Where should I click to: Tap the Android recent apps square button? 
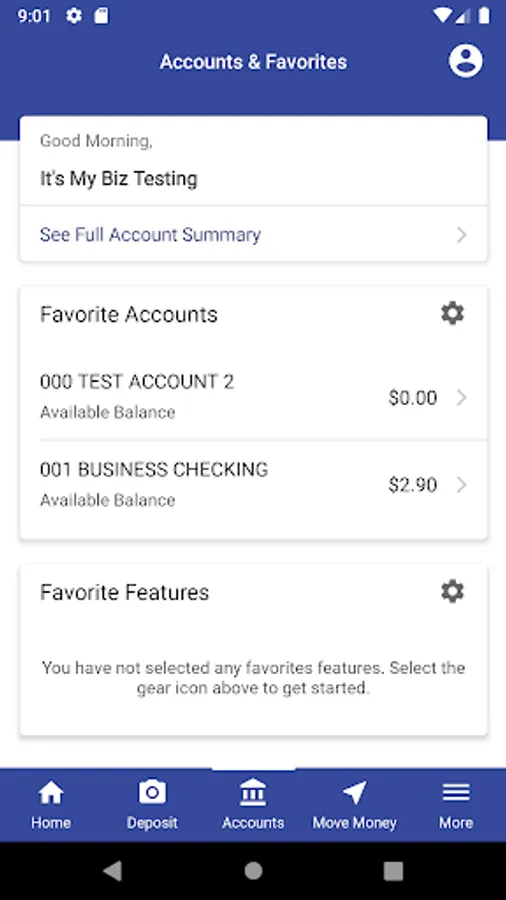pyautogui.click(x=393, y=871)
